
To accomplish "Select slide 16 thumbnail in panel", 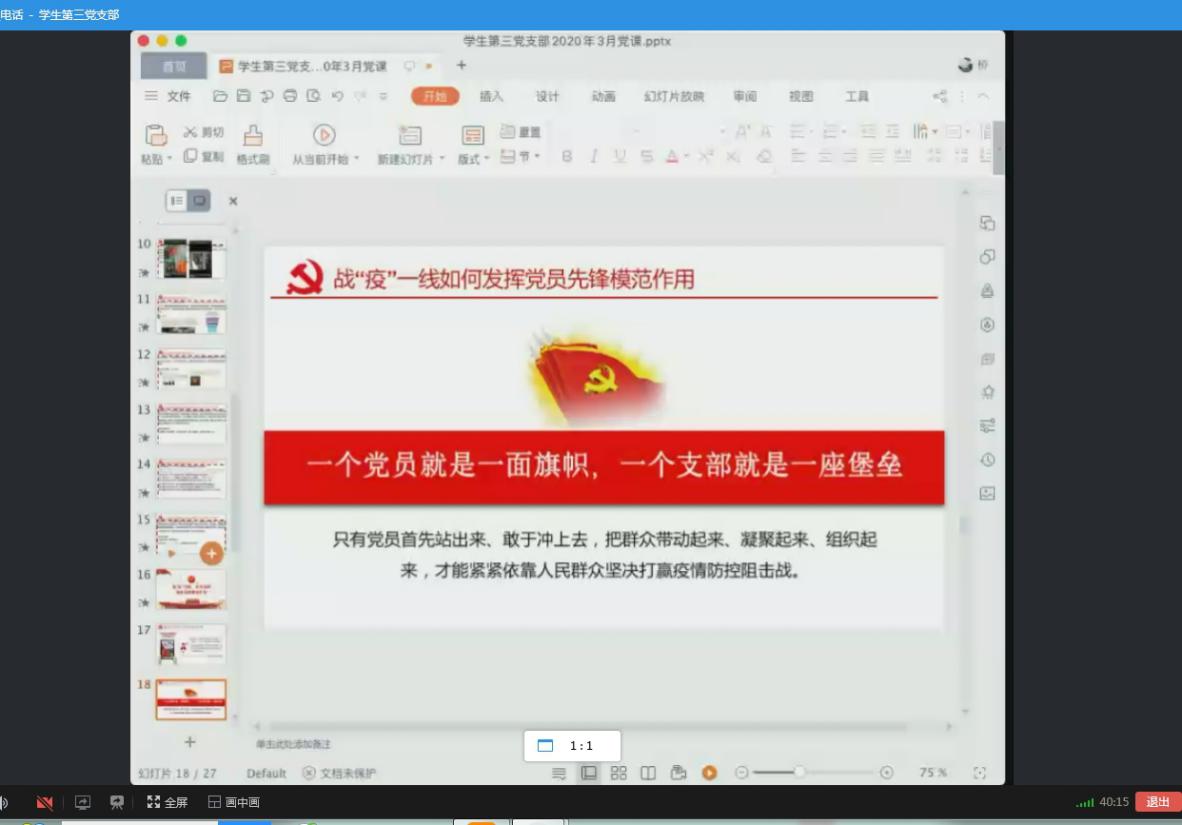I will click(x=190, y=590).
